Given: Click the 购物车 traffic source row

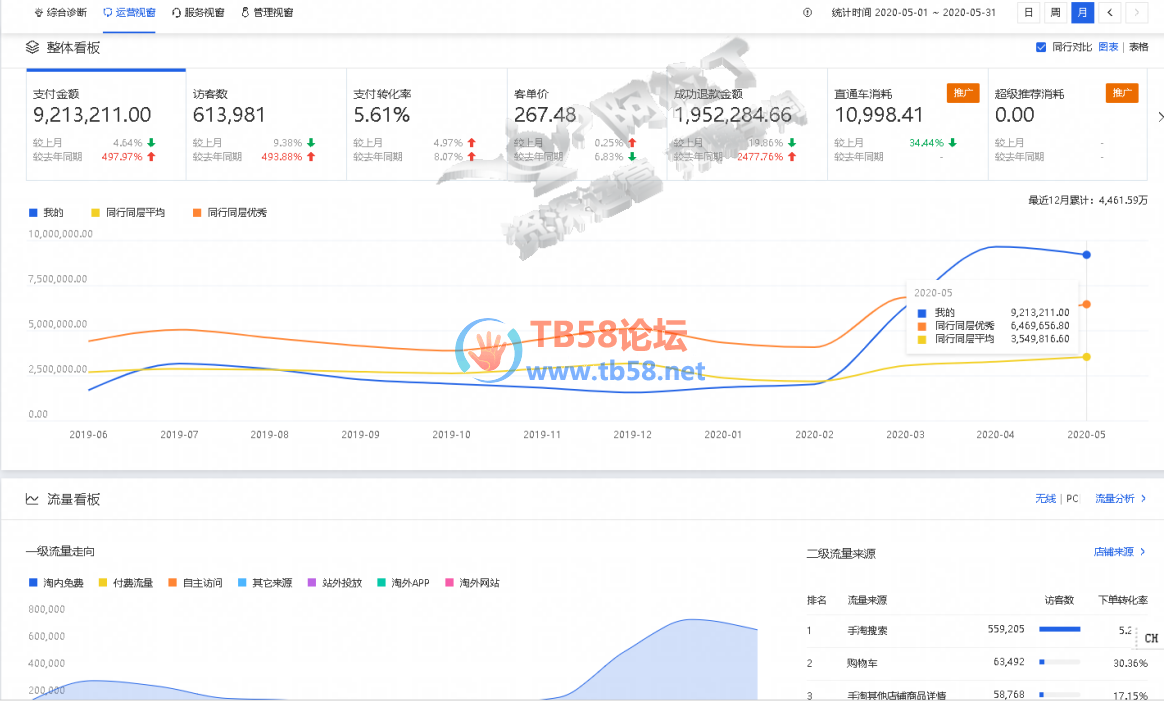Looking at the screenshot, I should pyautogui.click(x=977, y=663).
